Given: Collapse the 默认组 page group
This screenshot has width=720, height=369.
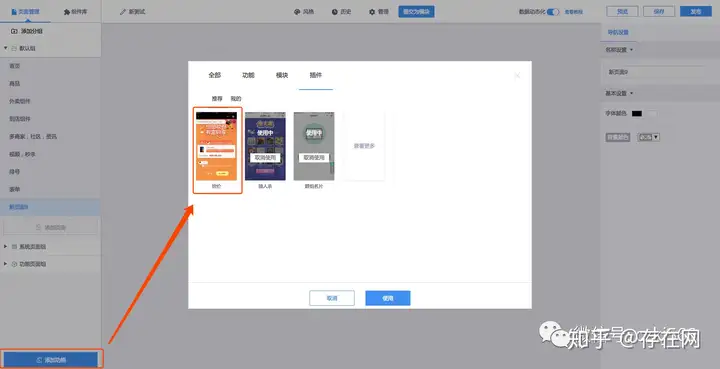Looking at the screenshot, I should point(6,48).
